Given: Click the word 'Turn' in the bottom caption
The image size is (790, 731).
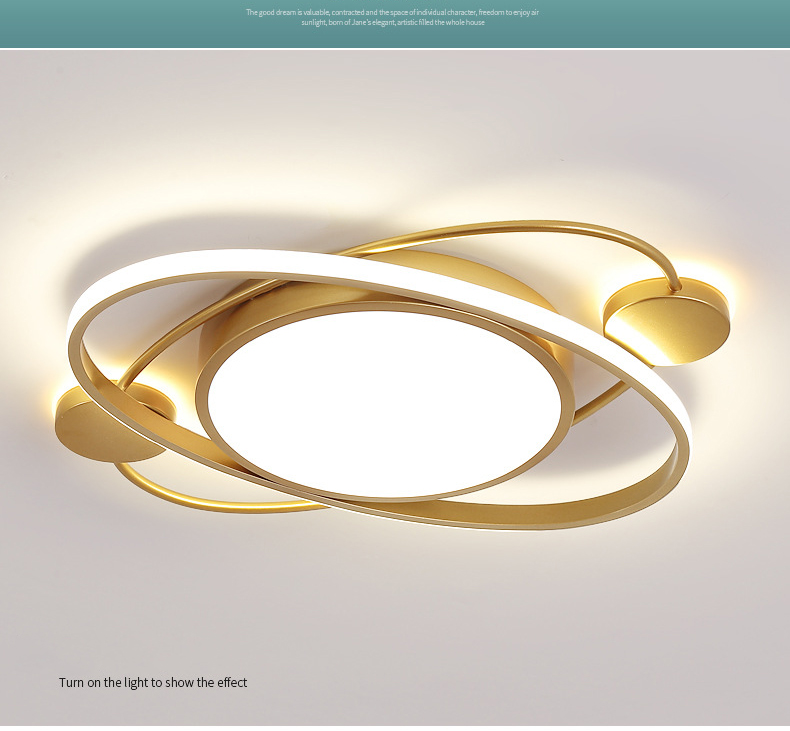Looking at the screenshot, I should coord(71,682).
